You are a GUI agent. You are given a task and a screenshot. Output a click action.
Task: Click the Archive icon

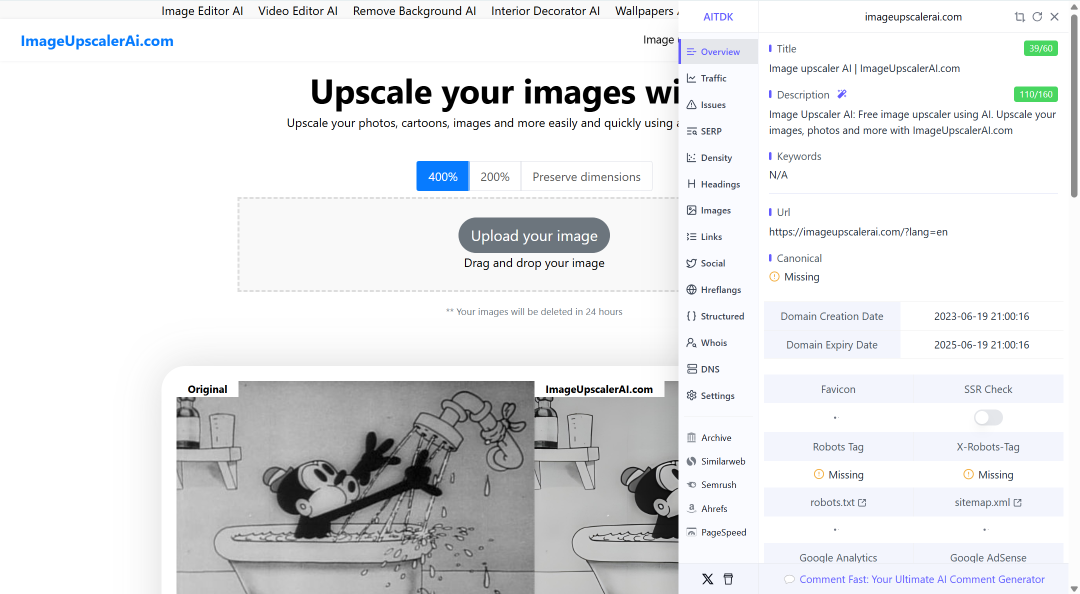pyautogui.click(x=692, y=438)
